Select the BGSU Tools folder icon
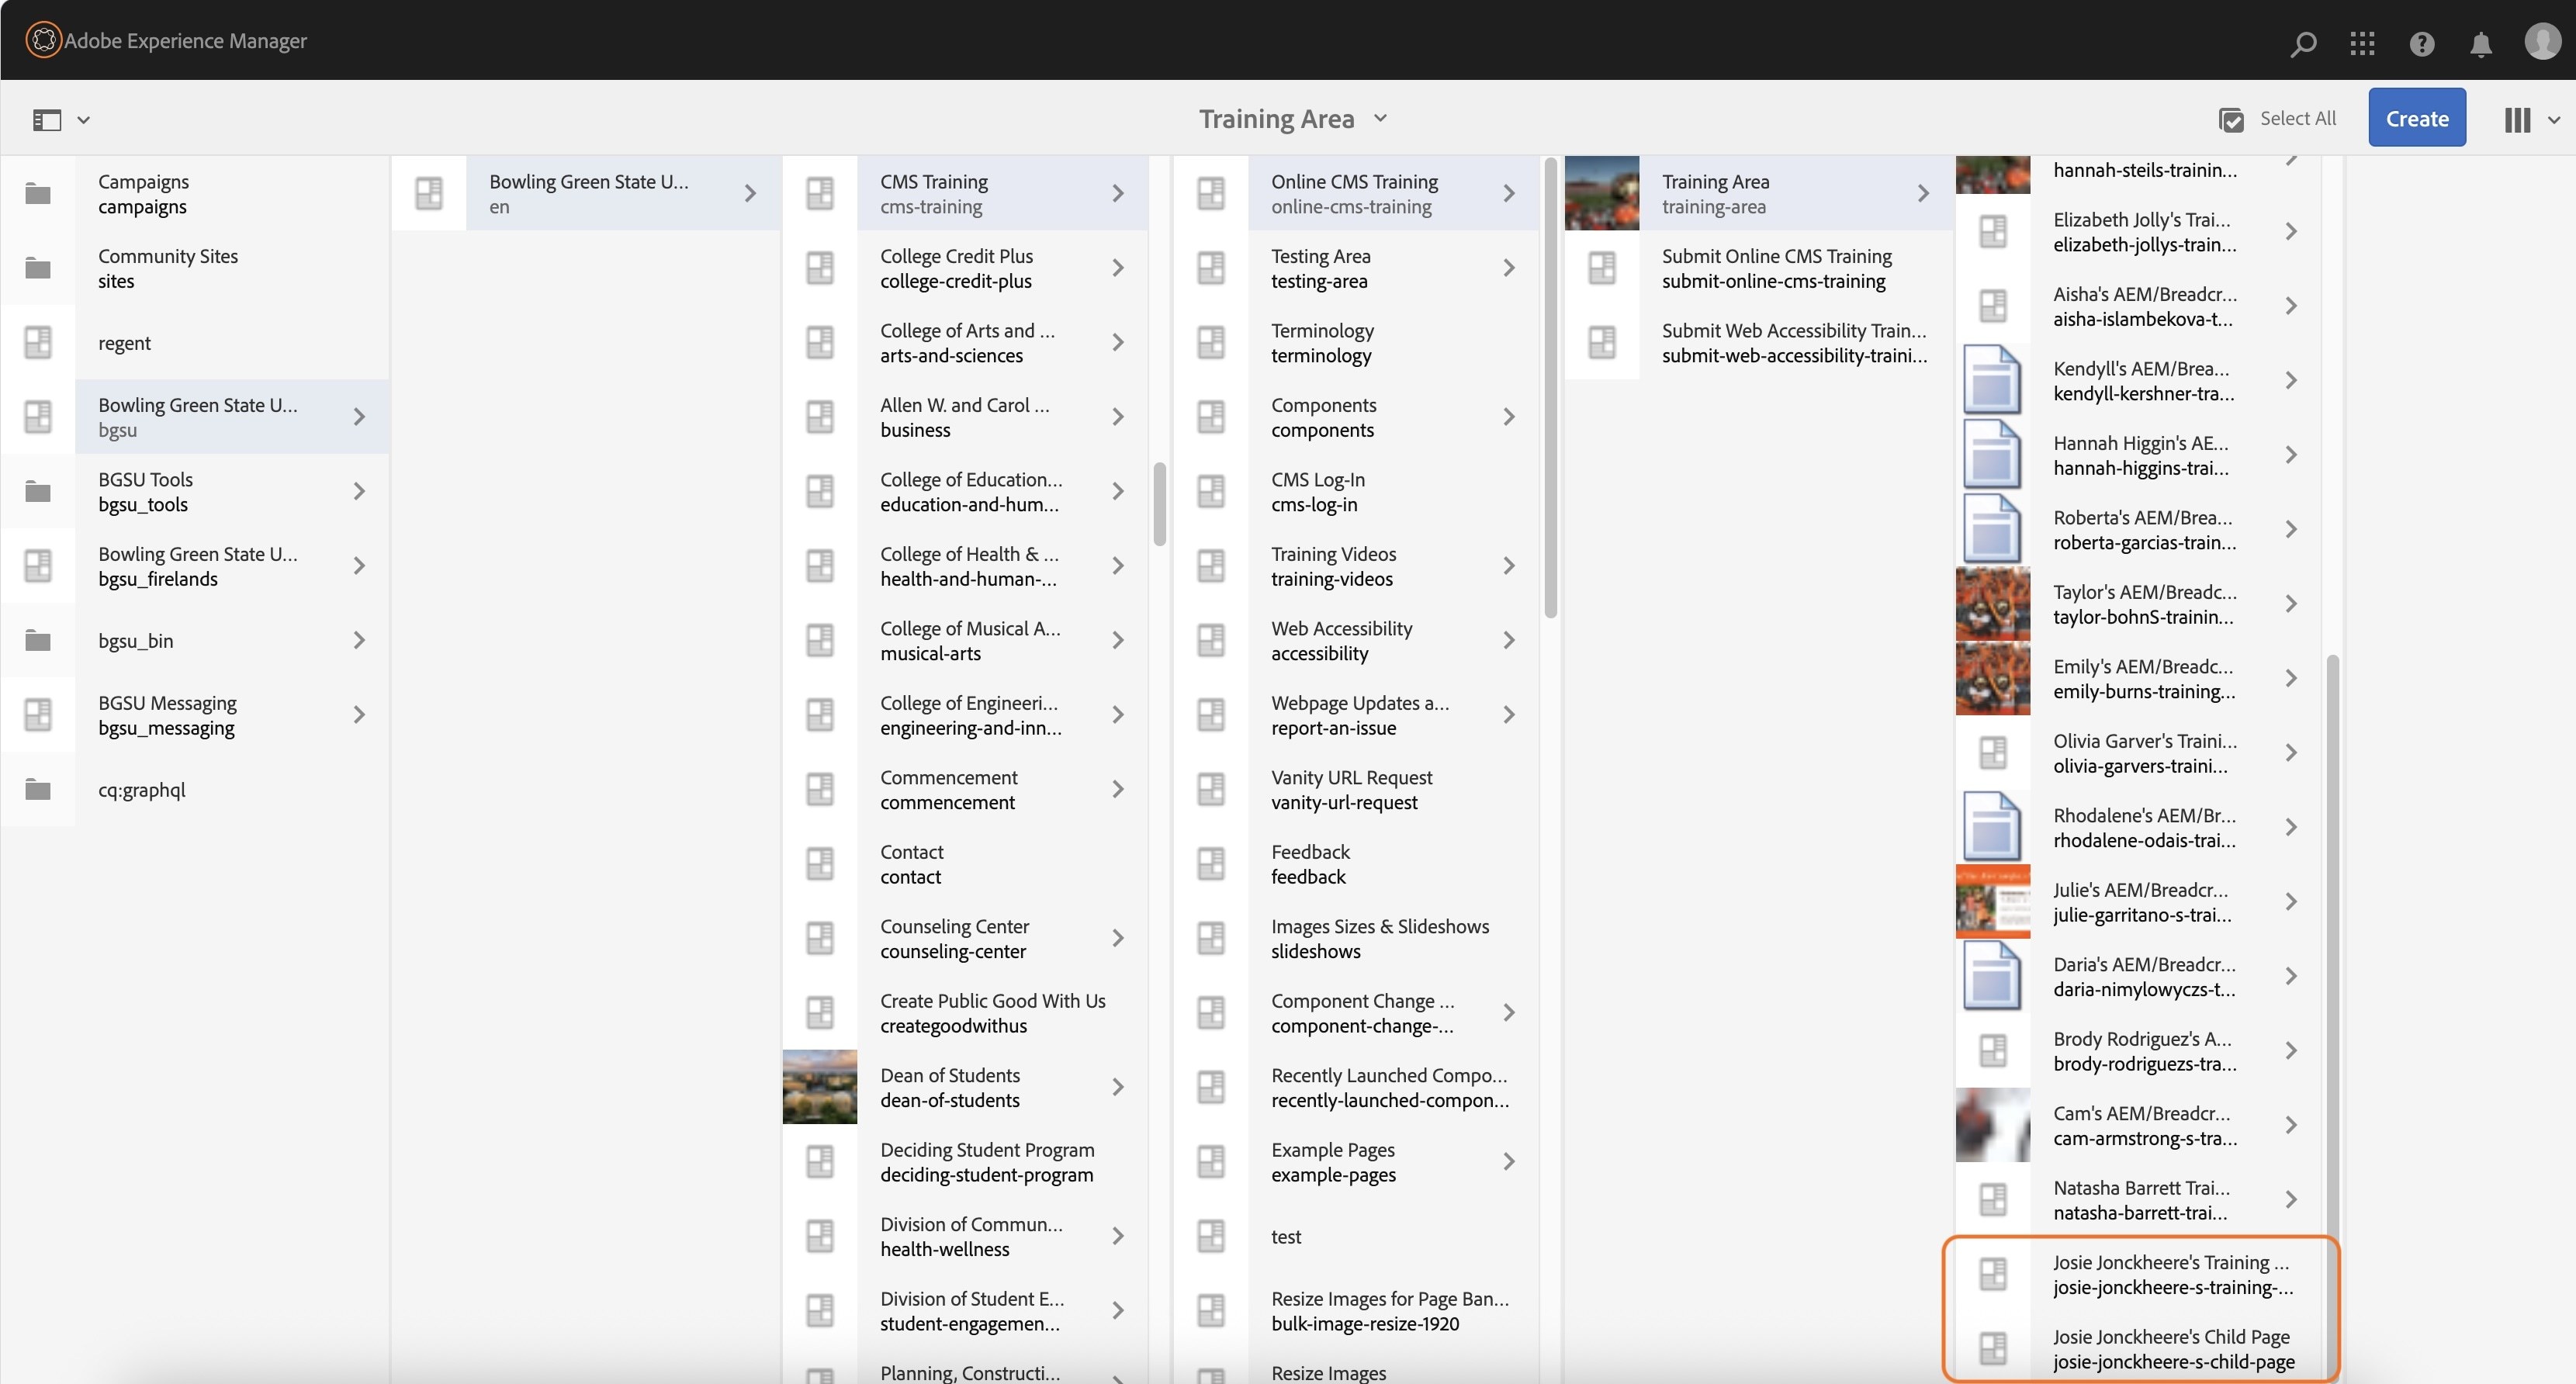Image resolution: width=2576 pixels, height=1384 pixels. pyautogui.click(x=38, y=491)
